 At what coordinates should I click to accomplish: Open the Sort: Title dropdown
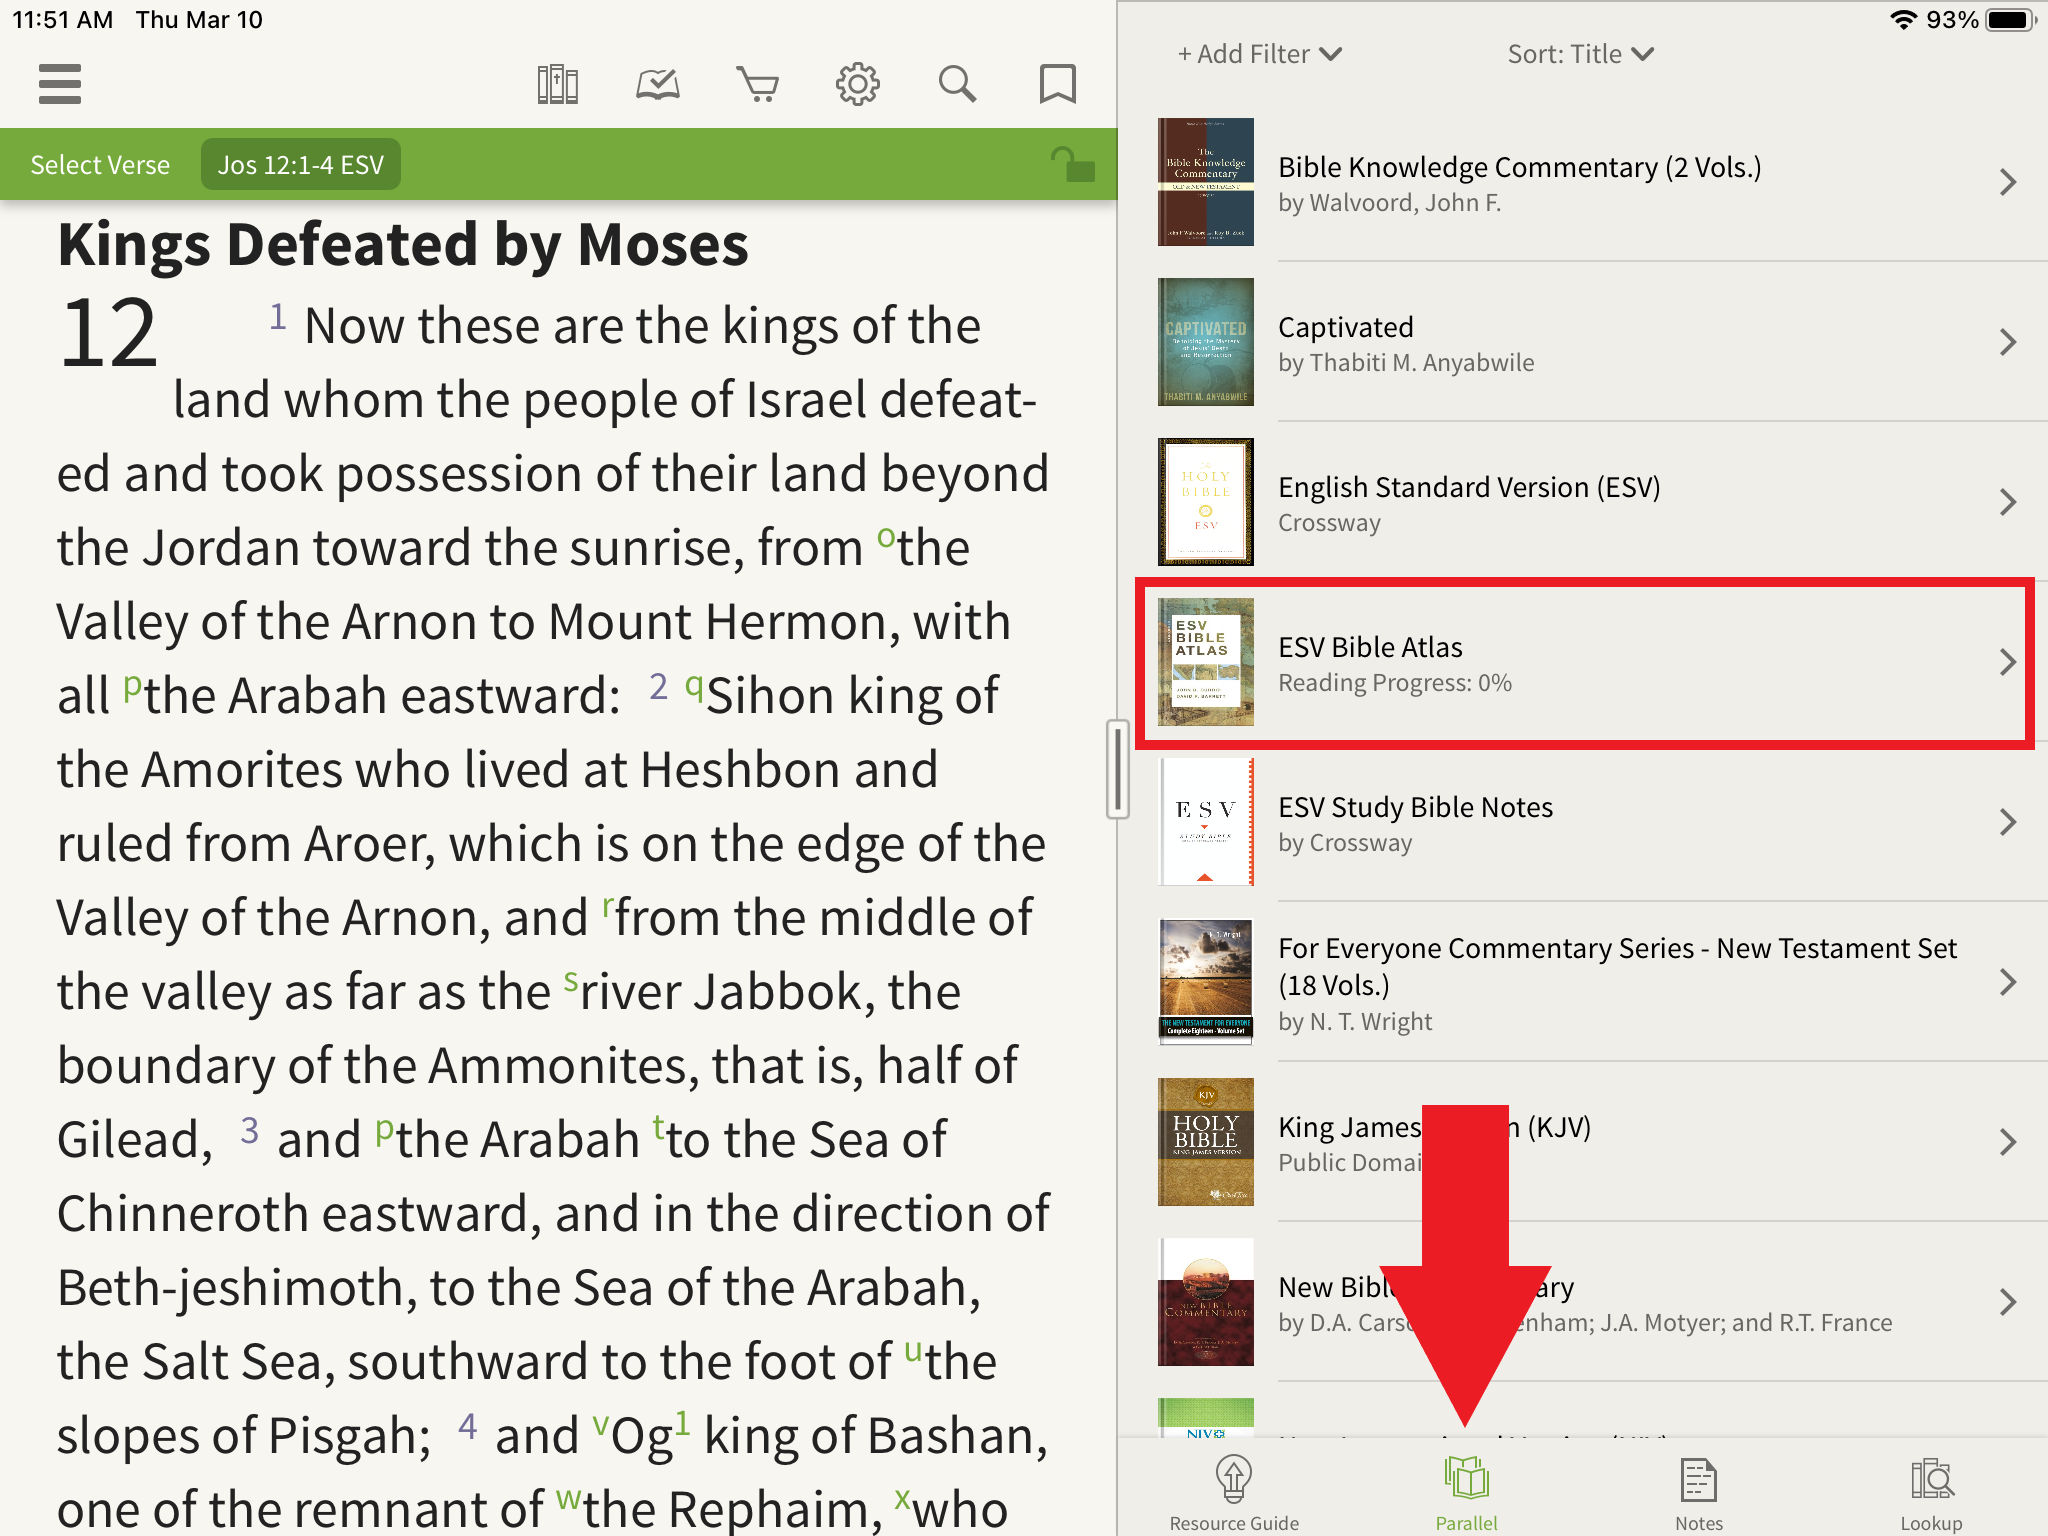[x=1581, y=54]
